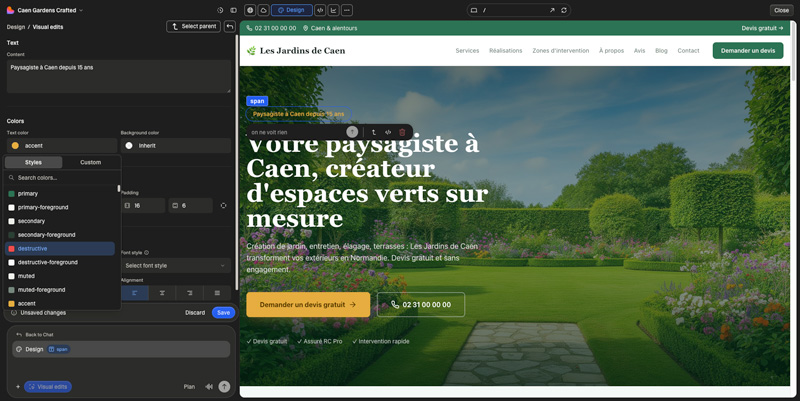The width and height of the screenshot is (800, 401).
Task: Toggle Plan mode in chat
Action: click(189, 387)
